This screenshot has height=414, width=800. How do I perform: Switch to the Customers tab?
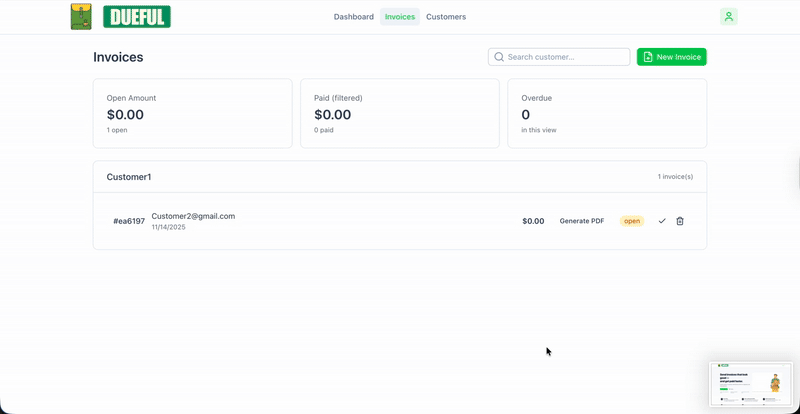[x=446, y=17]
